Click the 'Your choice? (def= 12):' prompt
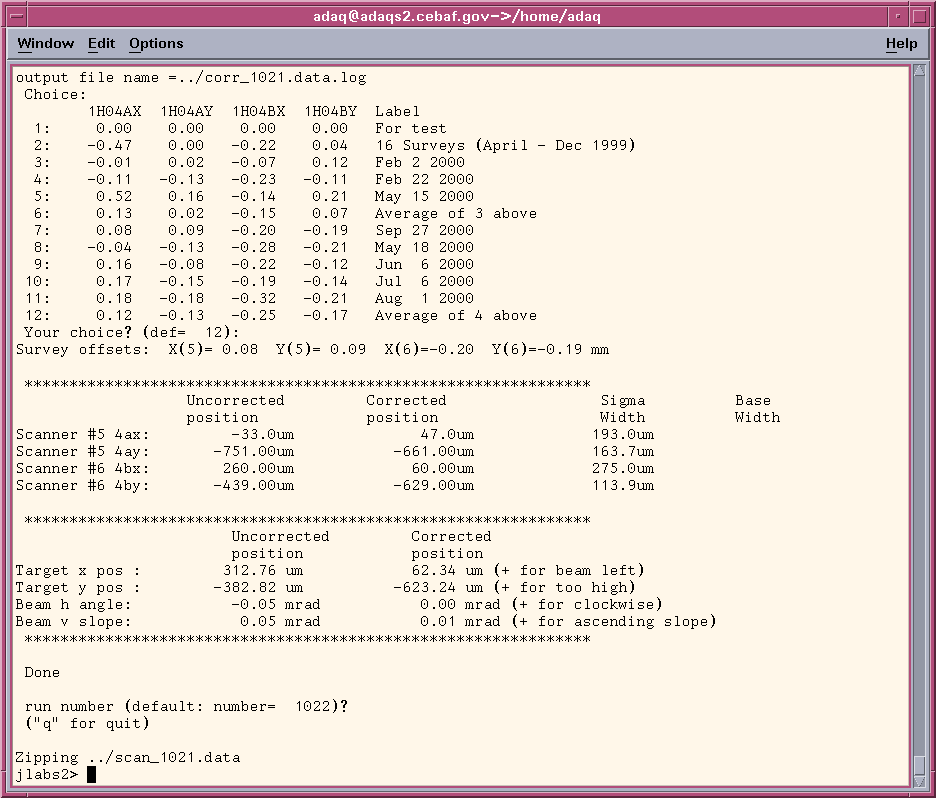Viewport: 936px width, 798px height. (131, 332)
